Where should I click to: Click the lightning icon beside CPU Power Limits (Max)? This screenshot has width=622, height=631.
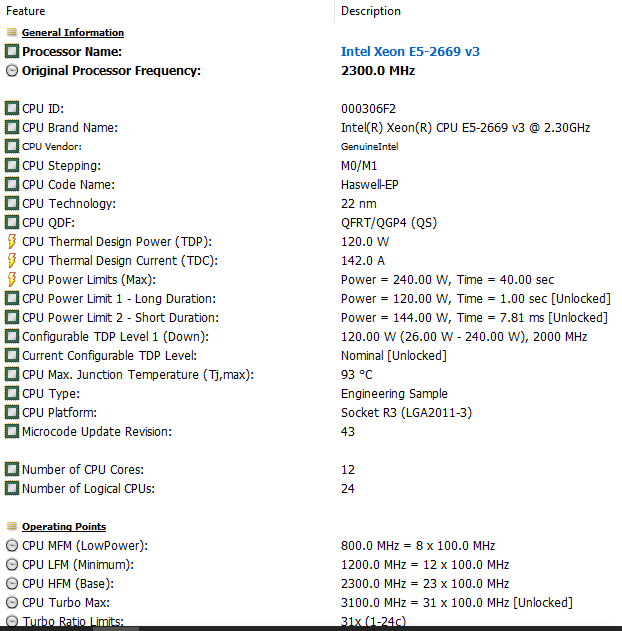[12, 279]
